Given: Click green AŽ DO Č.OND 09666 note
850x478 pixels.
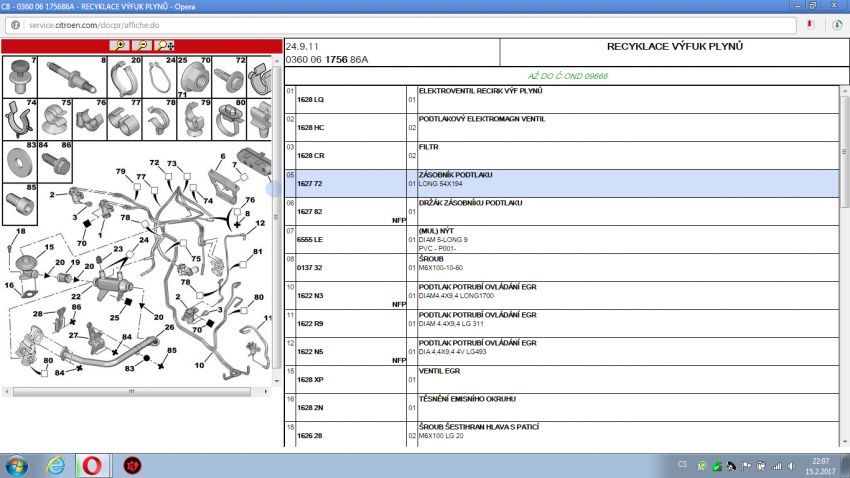Looking at the screenshot, I should tap(568, 76).
